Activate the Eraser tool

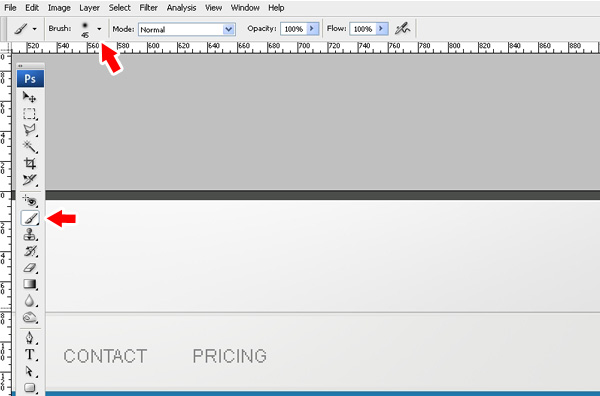point(29,268)
